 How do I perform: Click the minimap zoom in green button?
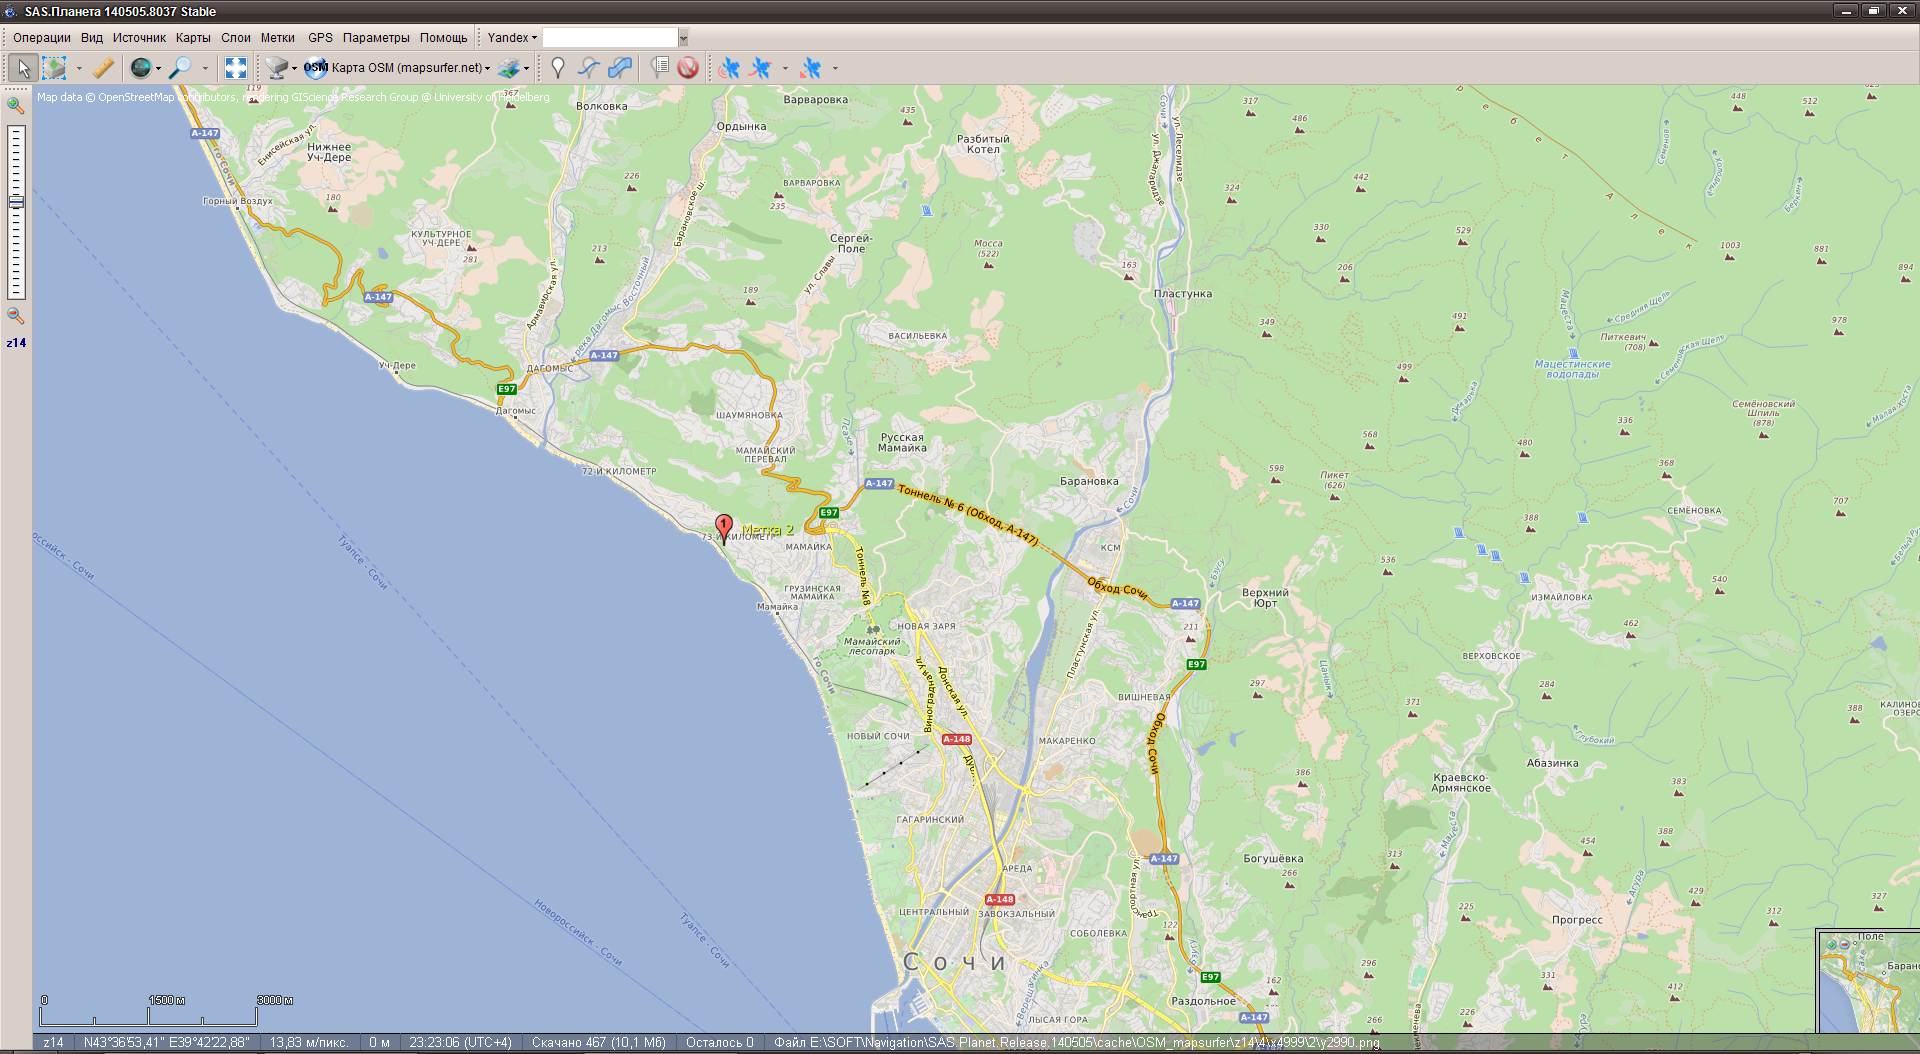[x=1832, y=944]
